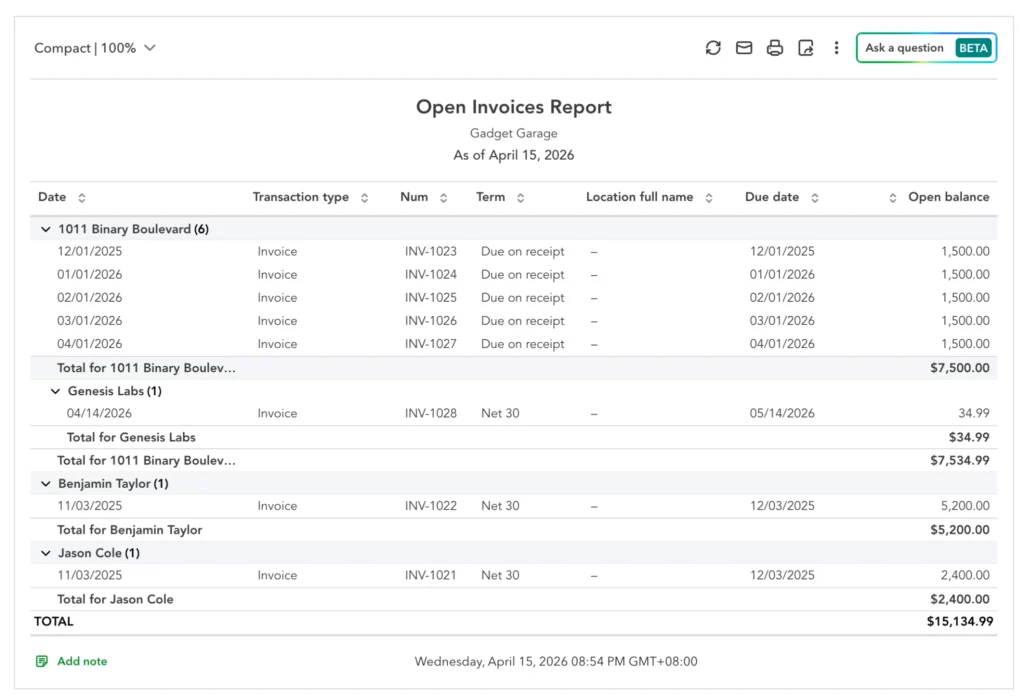Click the Num column header
1024x698 pixels.
(414, 197)
